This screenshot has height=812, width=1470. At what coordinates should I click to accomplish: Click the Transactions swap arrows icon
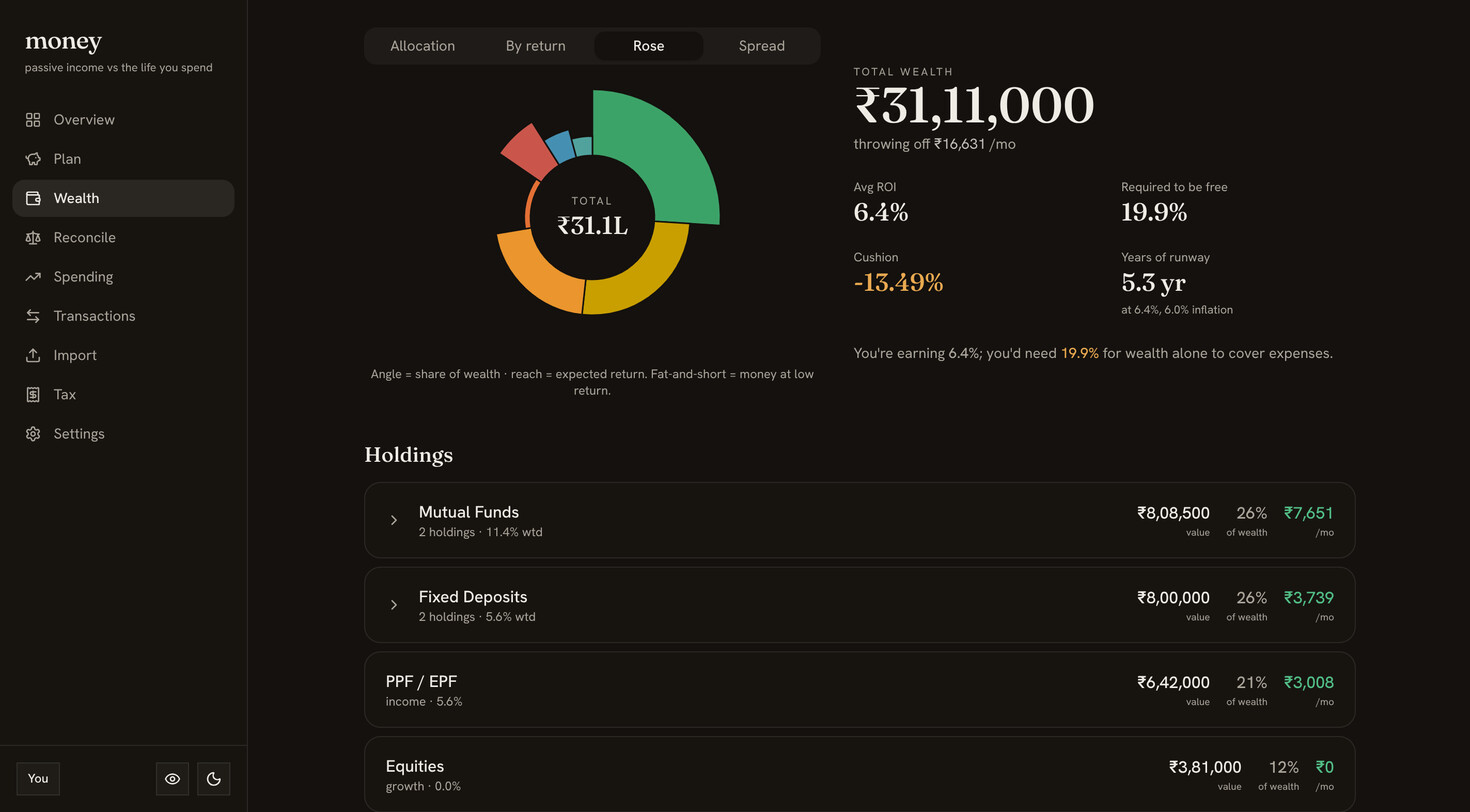click(33, 316)
